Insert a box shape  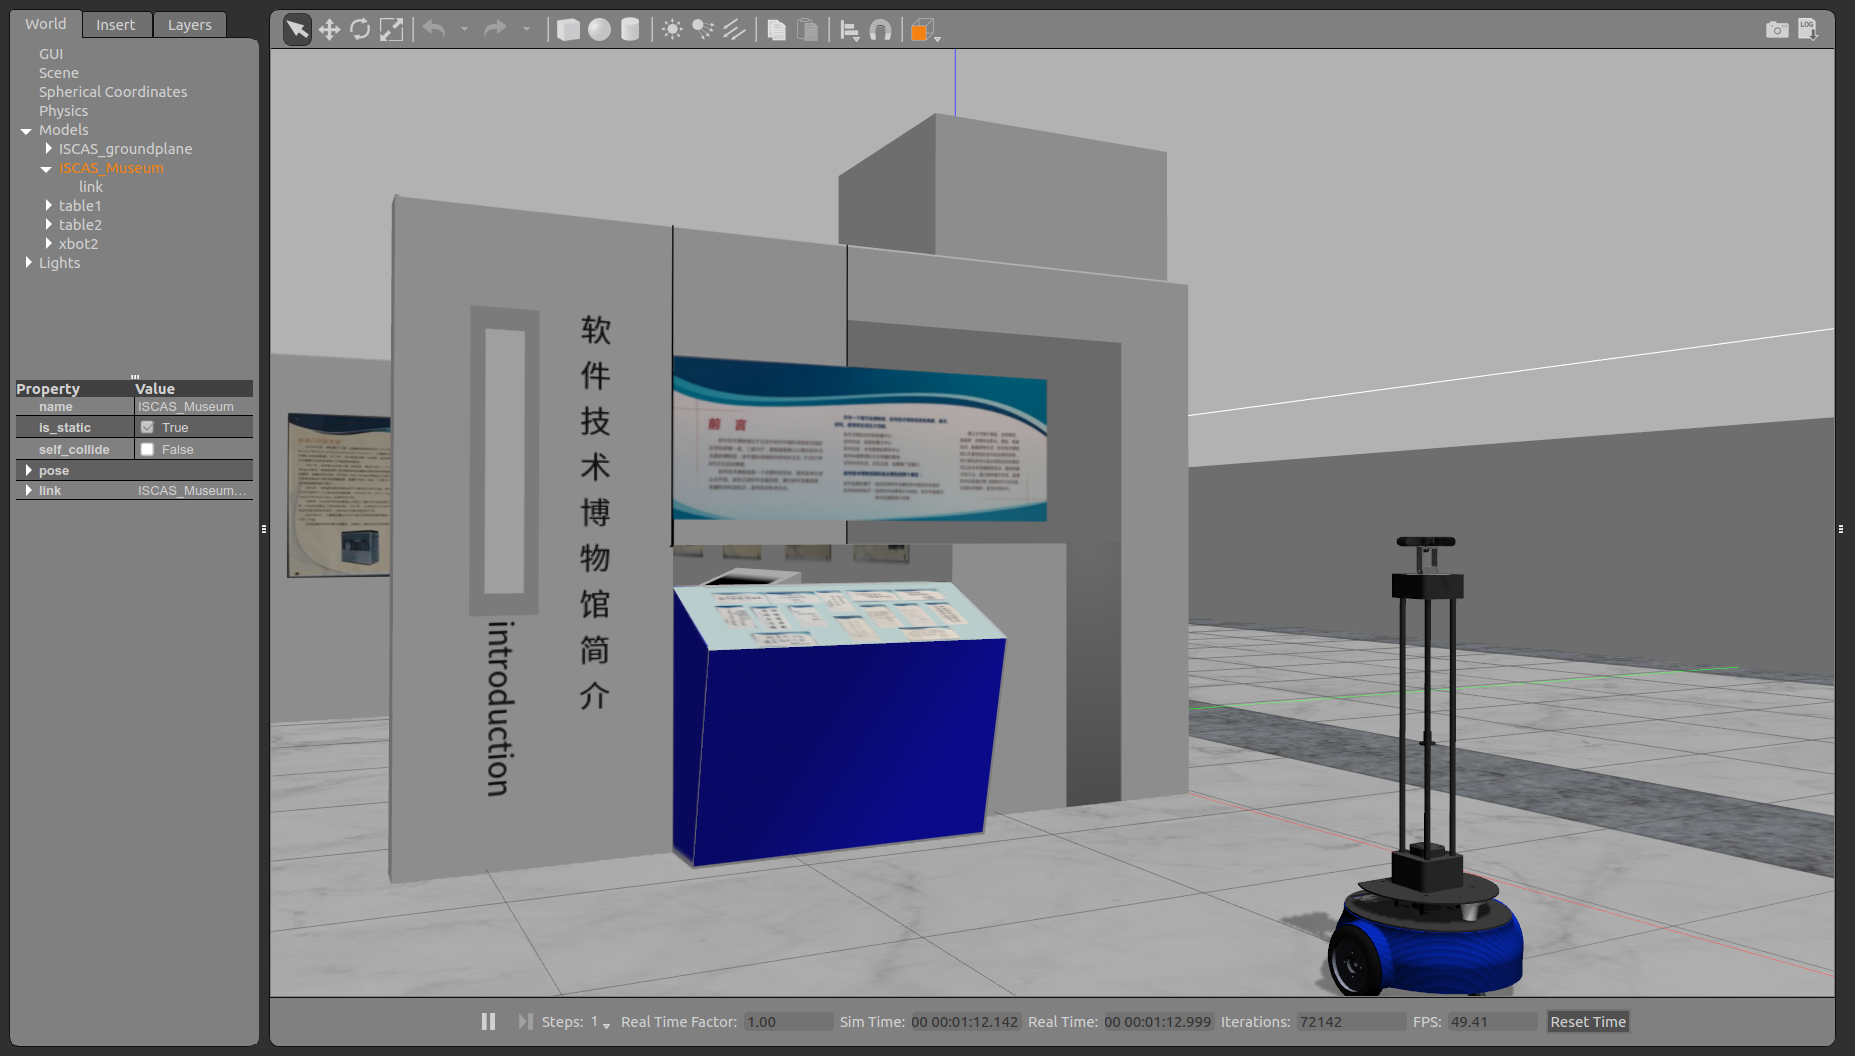pos(568,30)
